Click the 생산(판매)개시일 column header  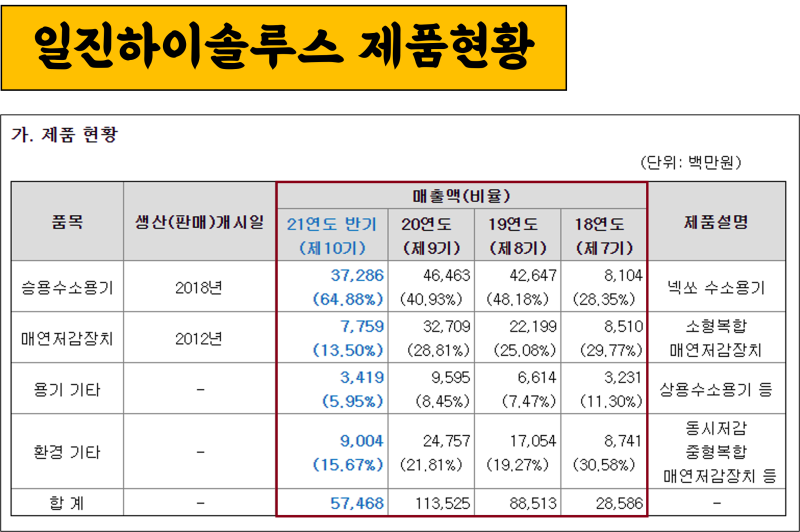[199, 221]
